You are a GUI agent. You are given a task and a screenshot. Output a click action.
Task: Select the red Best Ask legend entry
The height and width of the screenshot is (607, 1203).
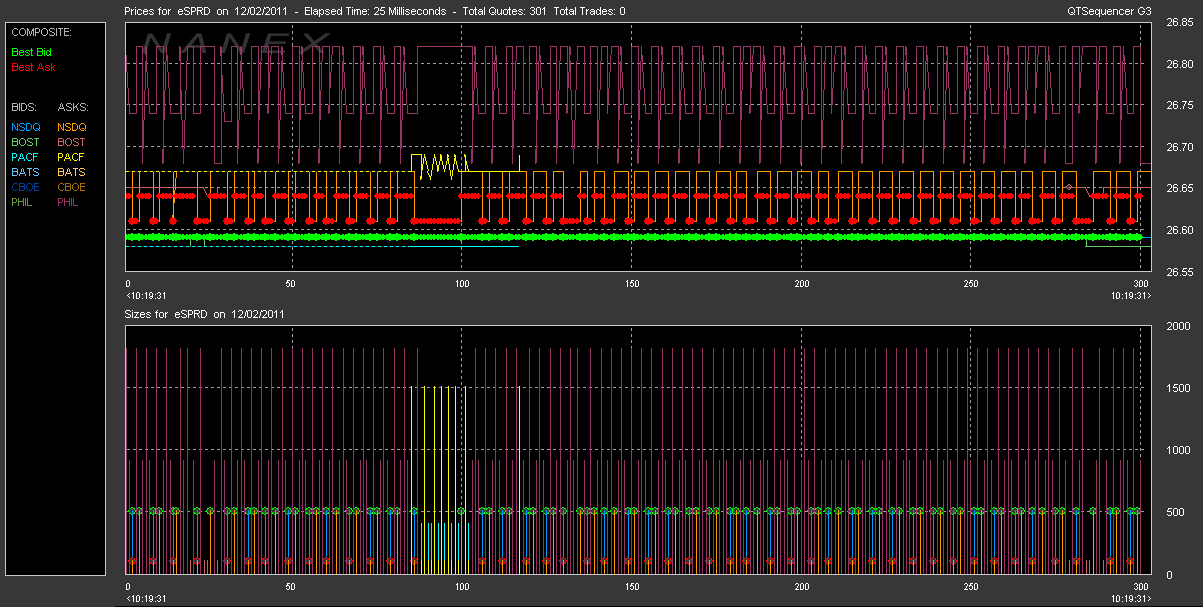coord(33,67)
